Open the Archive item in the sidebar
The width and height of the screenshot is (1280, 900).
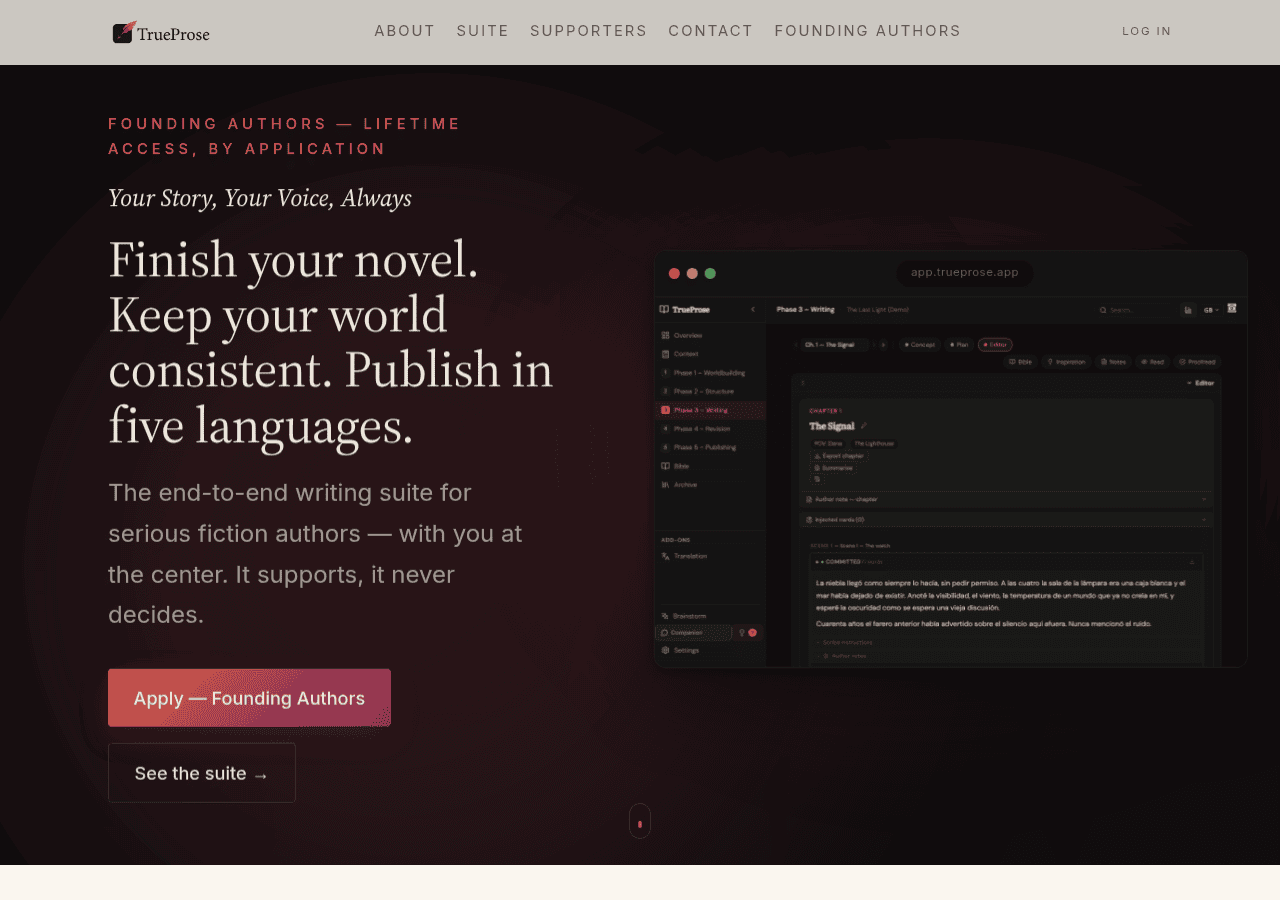click(708, 485)
